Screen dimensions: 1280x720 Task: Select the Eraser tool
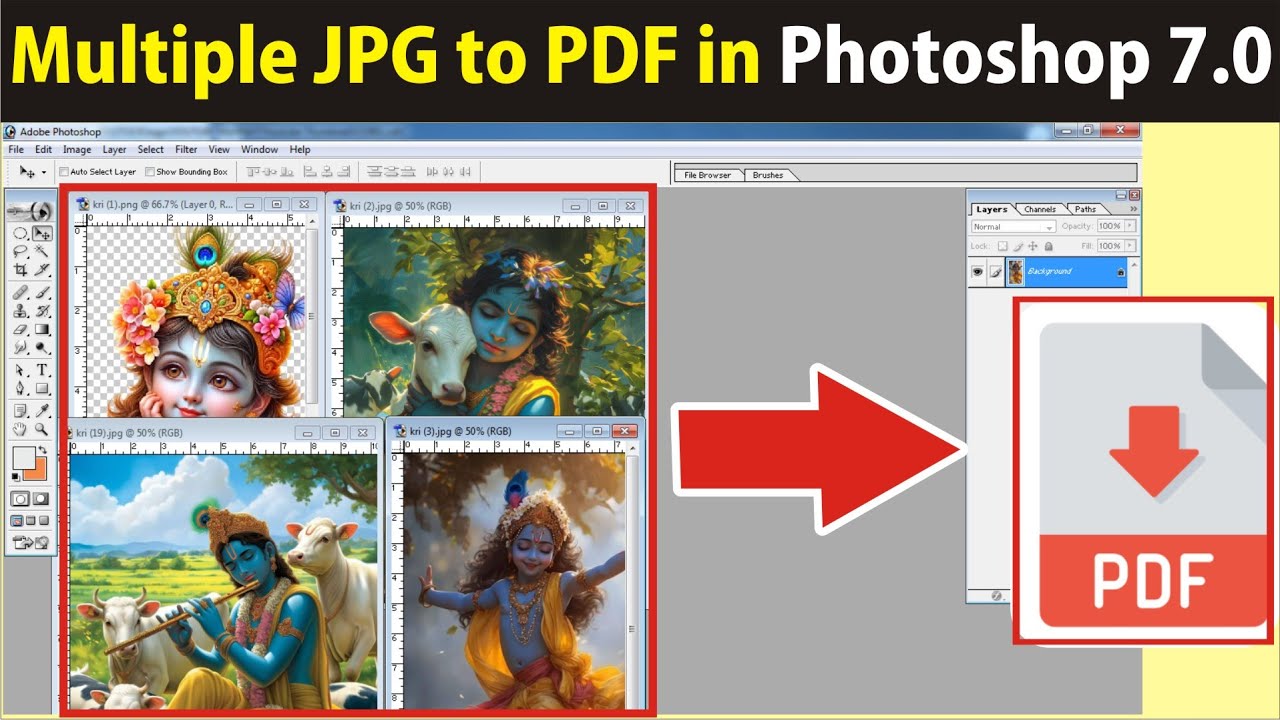pos(20,329)
